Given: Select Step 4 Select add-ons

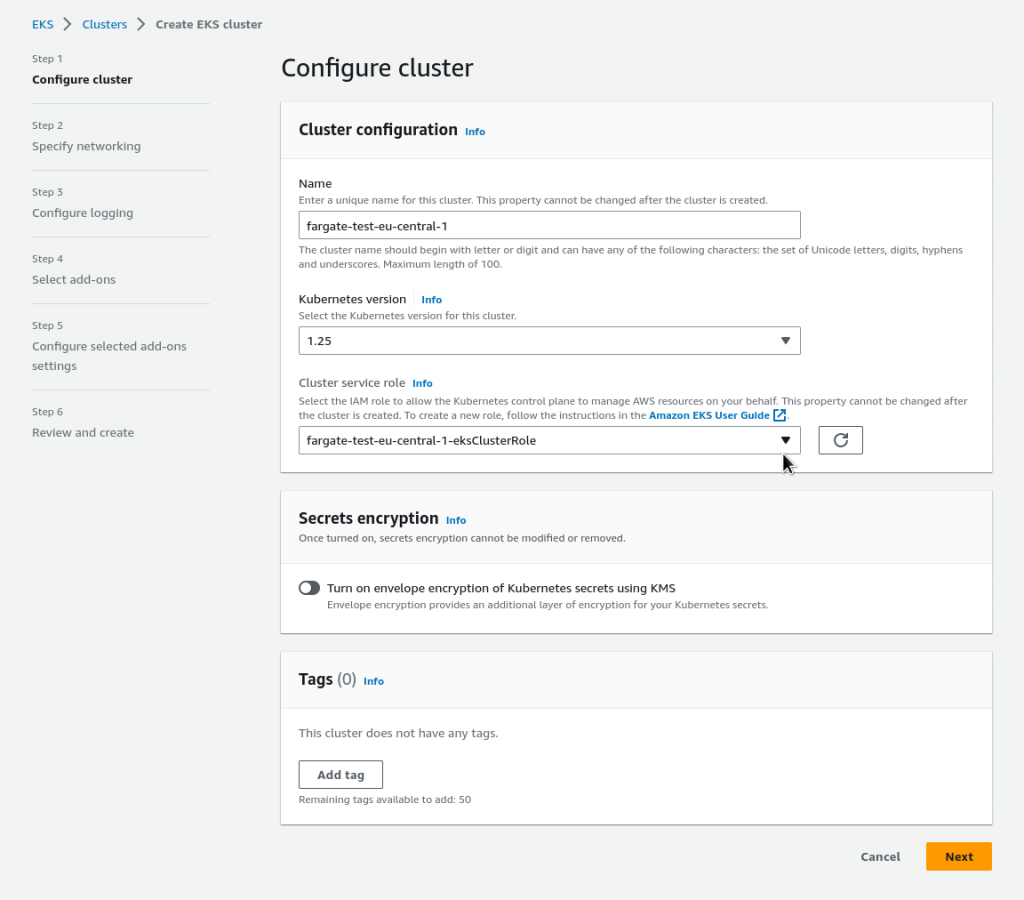Looking at the screenshot, I should point(75,279).
